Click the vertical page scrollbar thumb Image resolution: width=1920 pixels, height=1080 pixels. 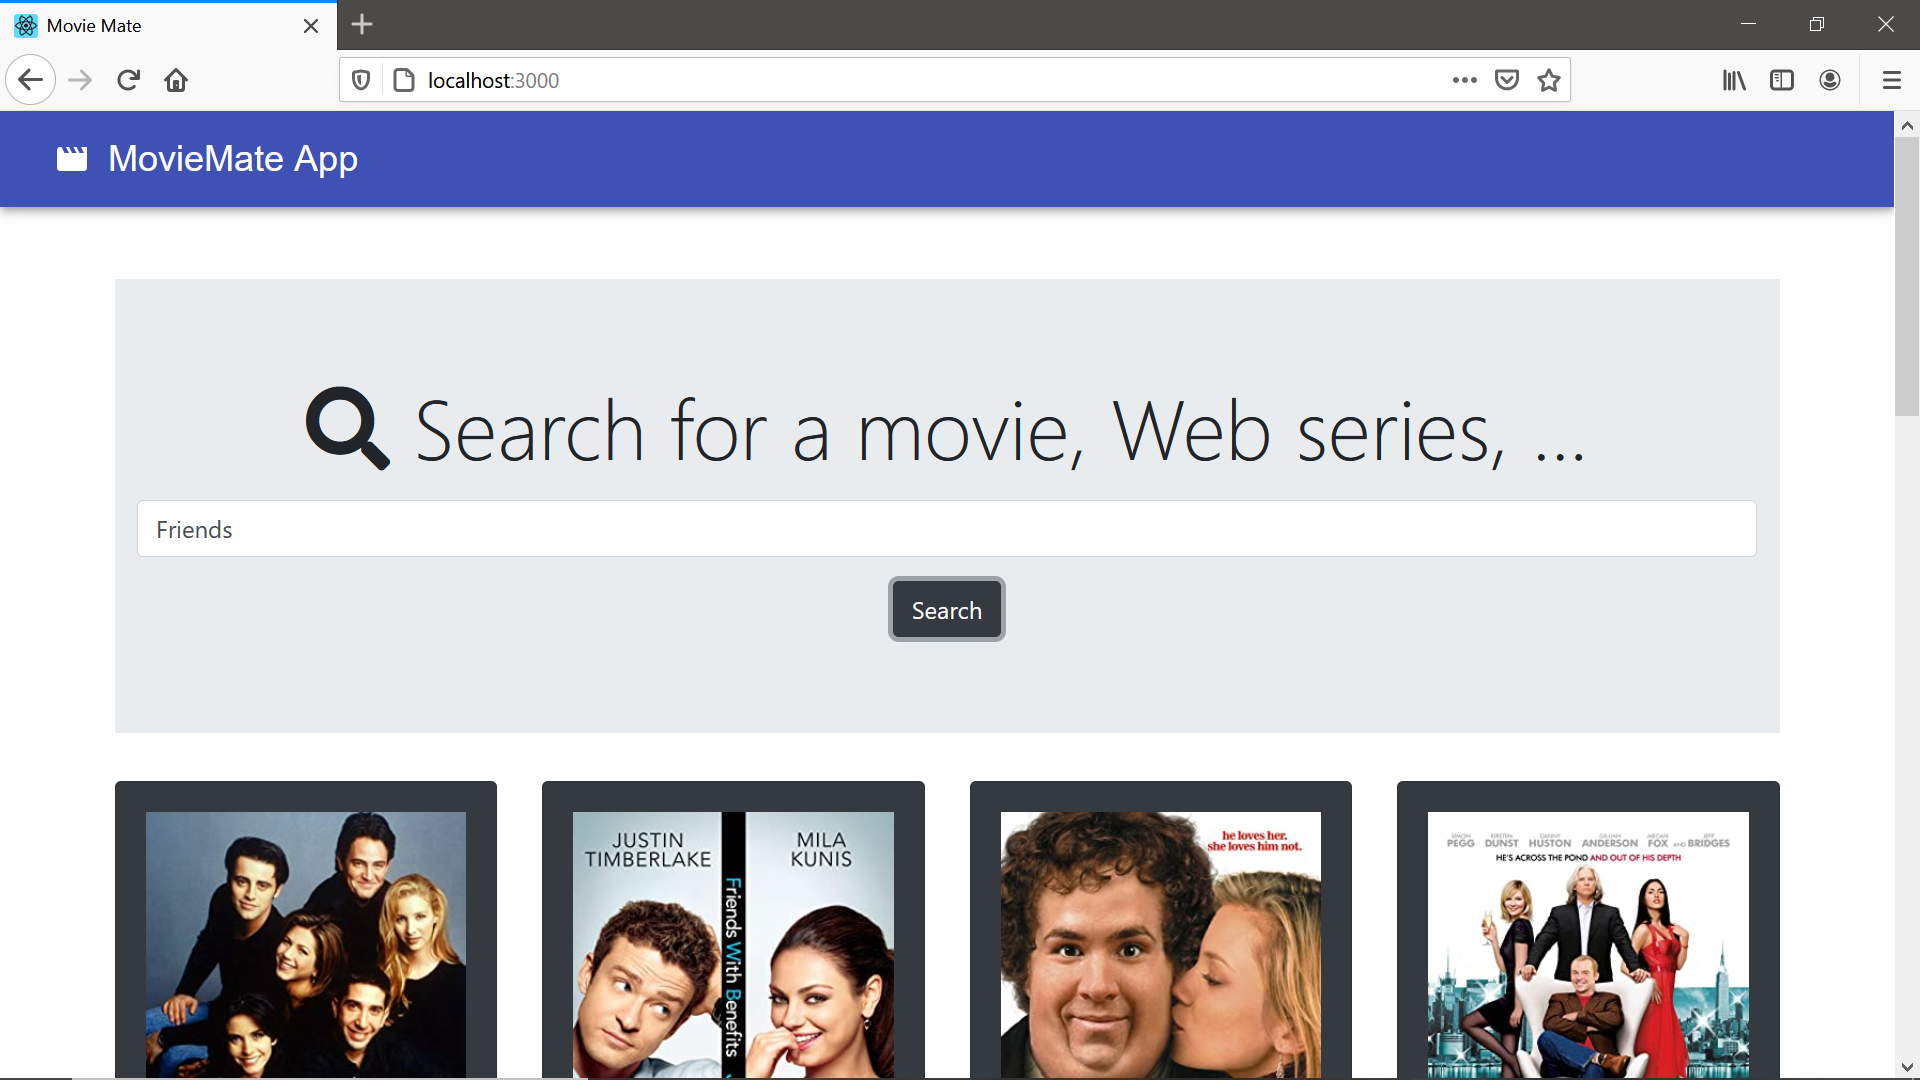click(x=1907, y=275)
